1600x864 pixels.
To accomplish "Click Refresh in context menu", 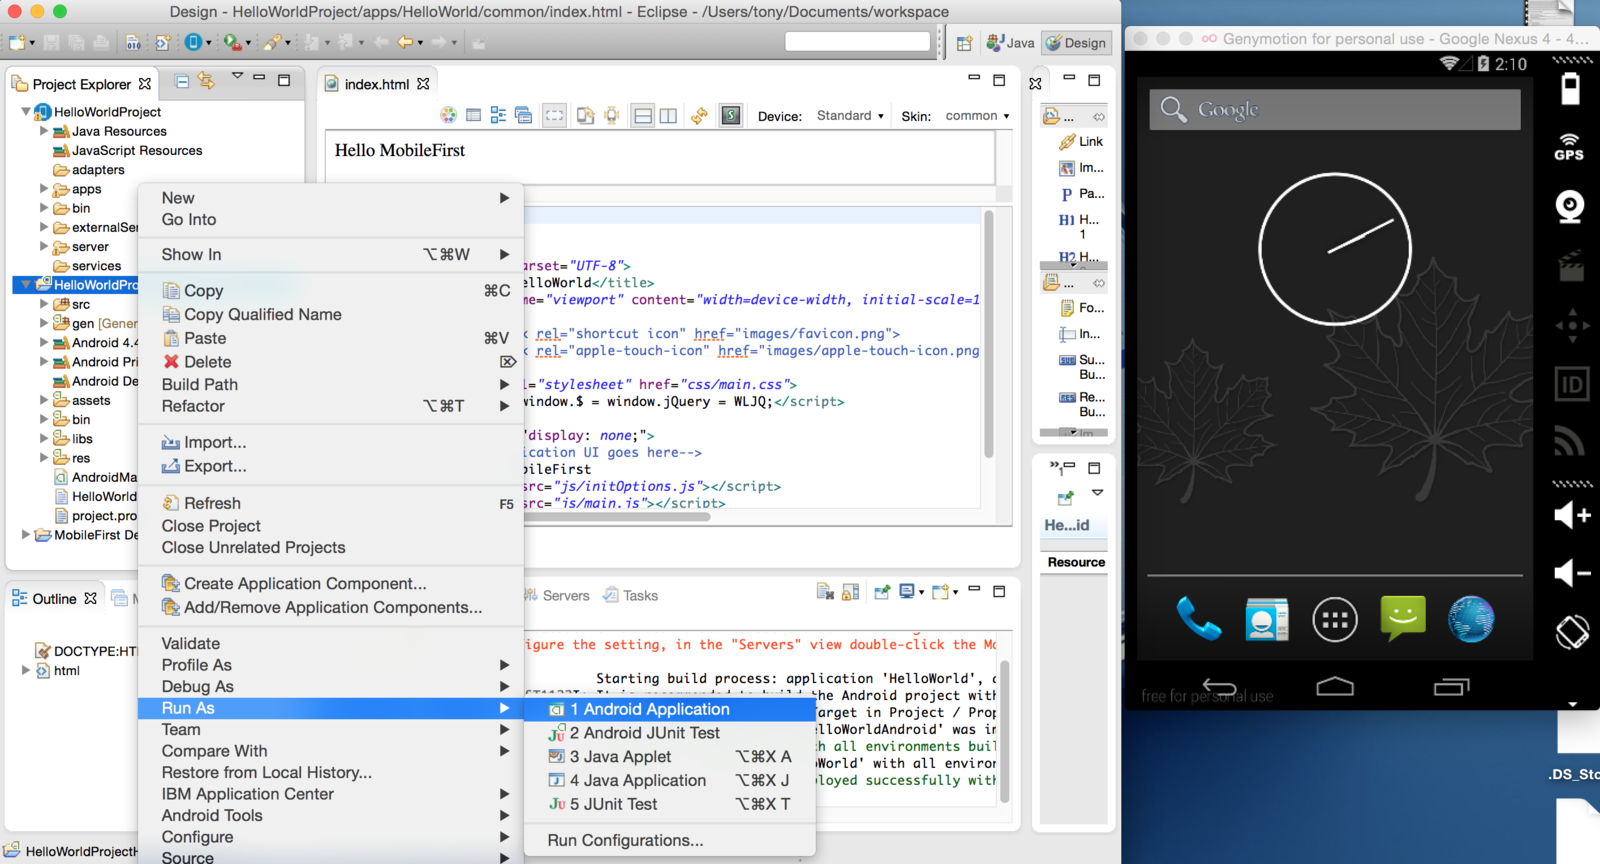I will [330, 503].
